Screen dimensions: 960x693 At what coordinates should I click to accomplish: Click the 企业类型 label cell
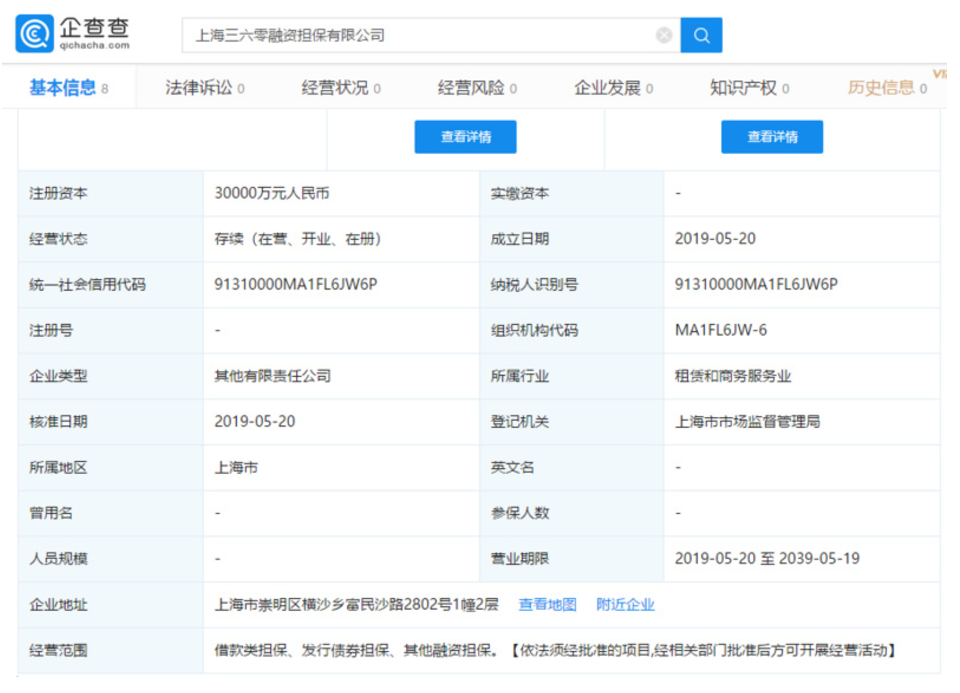coord(111,376)
